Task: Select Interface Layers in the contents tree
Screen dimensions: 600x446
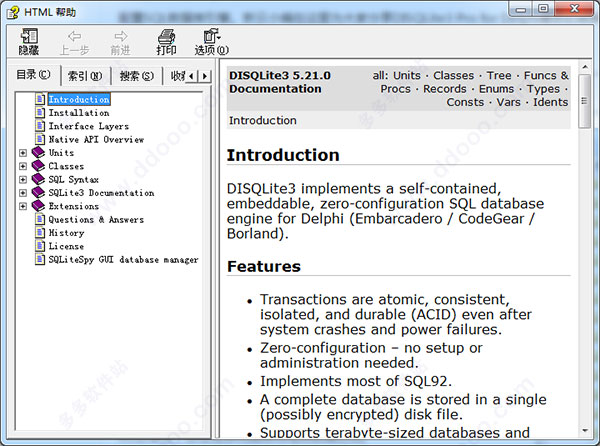Action: pos(89,126)
